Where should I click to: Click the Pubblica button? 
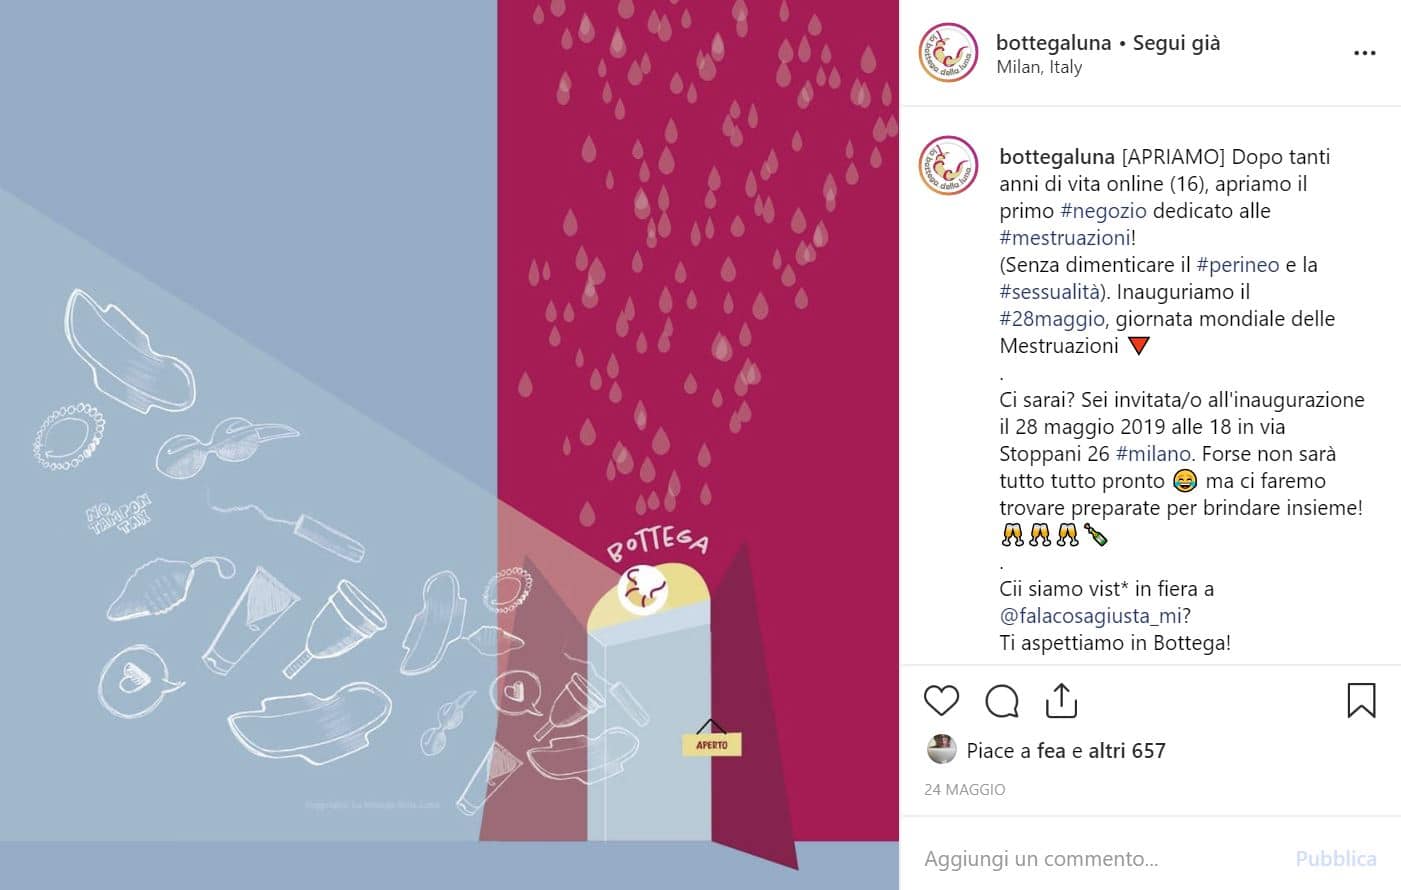click(1335, 858)
